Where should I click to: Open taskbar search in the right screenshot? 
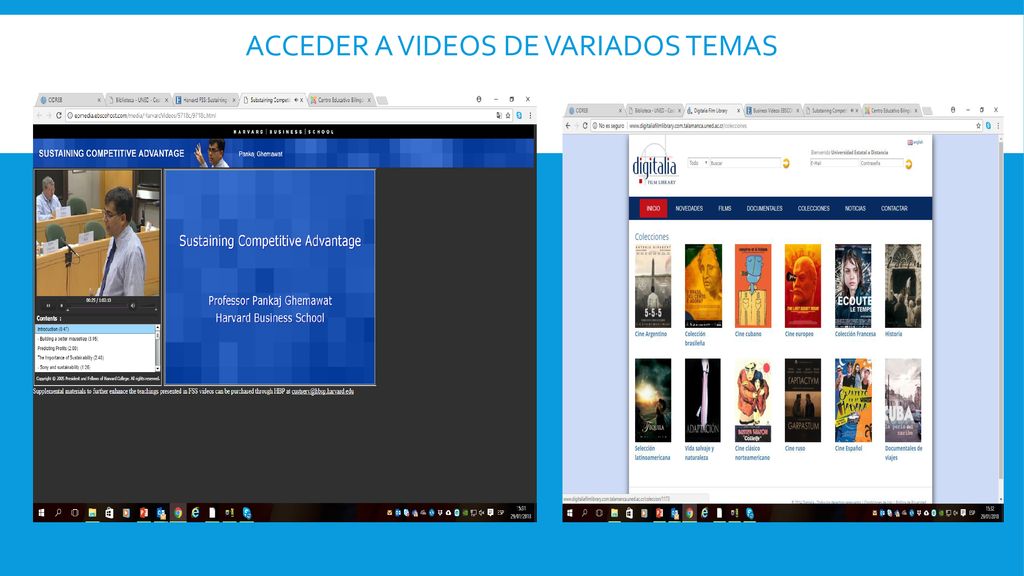(584, 513)
